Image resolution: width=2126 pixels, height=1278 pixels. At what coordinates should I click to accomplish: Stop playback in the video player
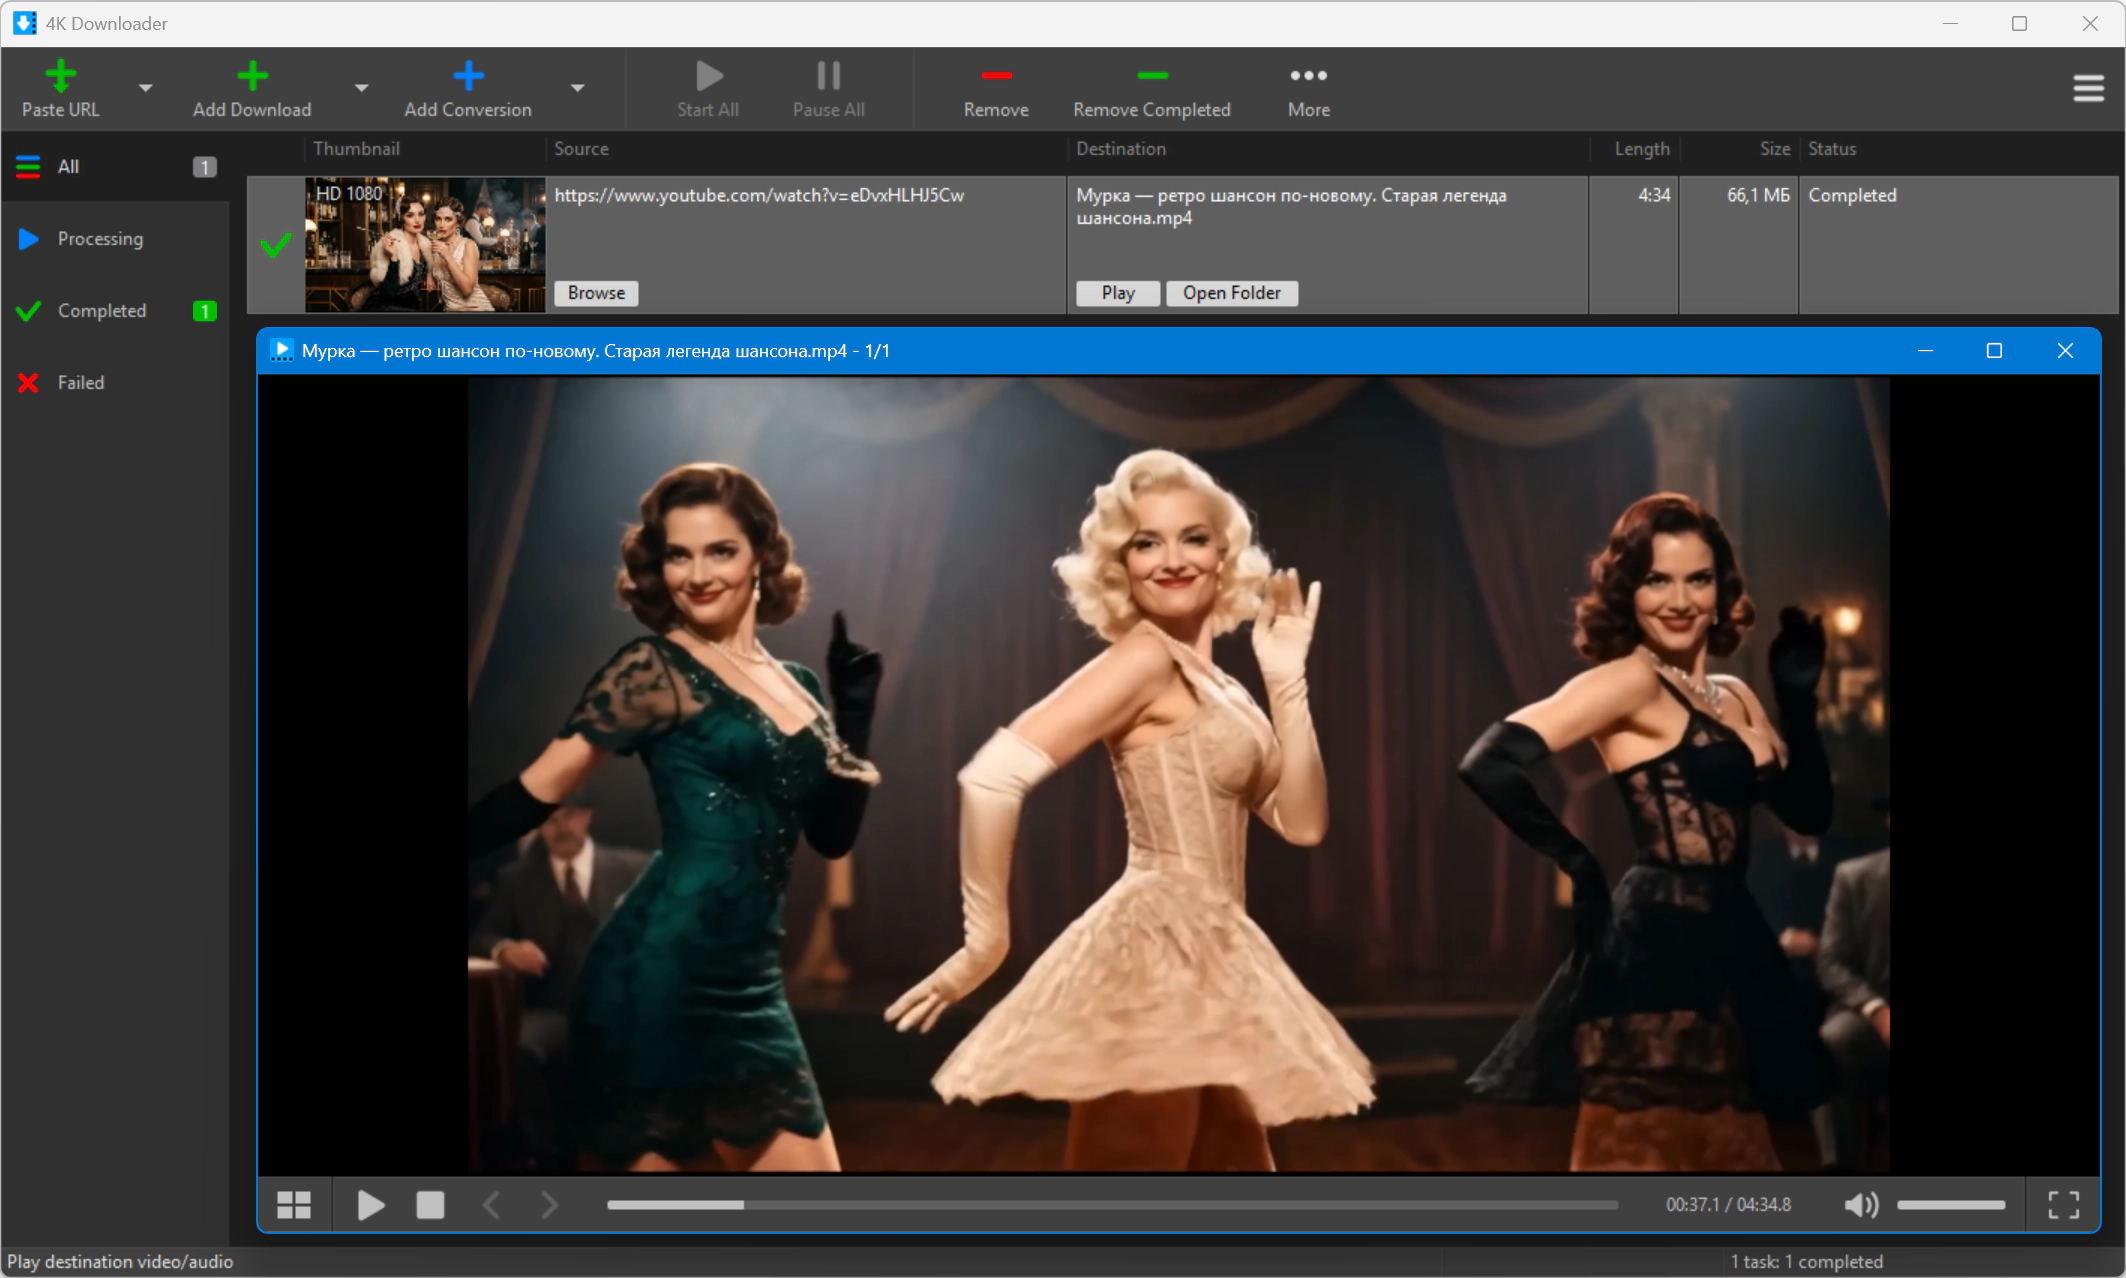[x=430, y=1205]
